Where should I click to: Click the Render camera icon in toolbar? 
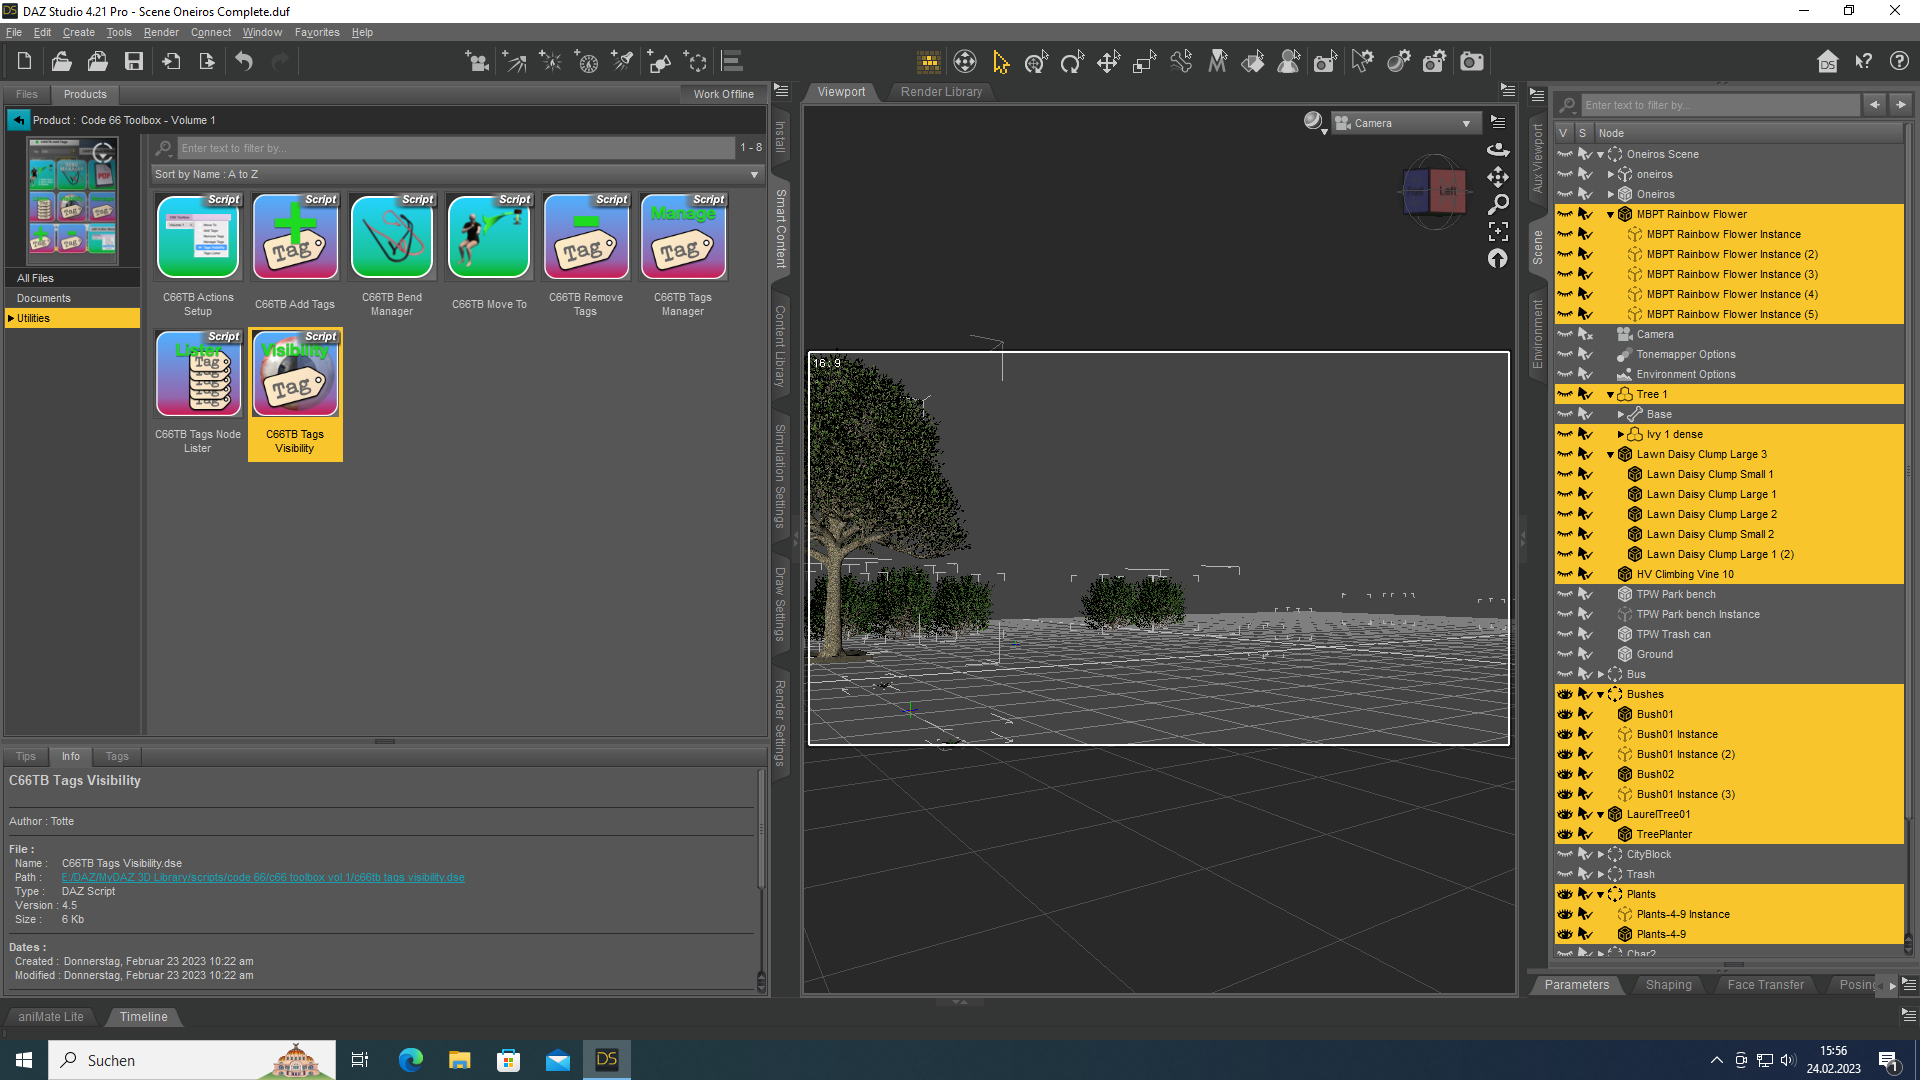1472,62
